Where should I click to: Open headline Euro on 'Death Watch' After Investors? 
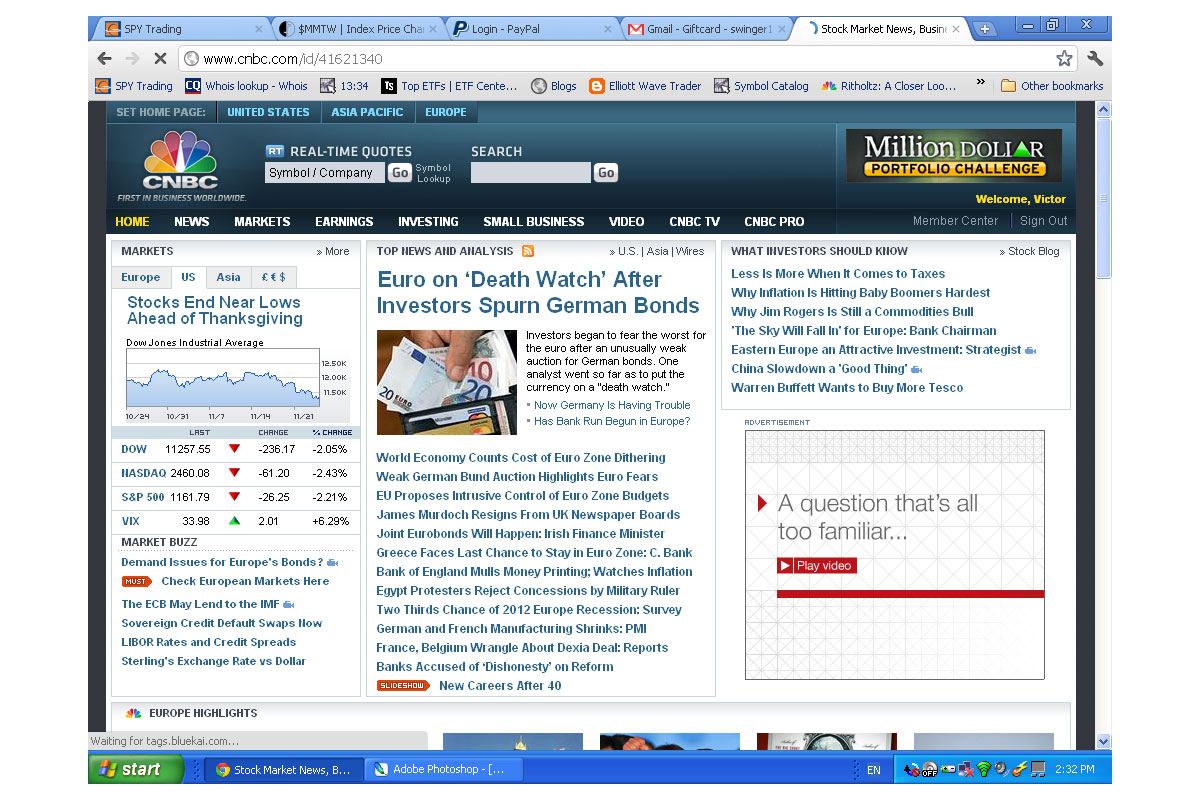click(538, 292)
